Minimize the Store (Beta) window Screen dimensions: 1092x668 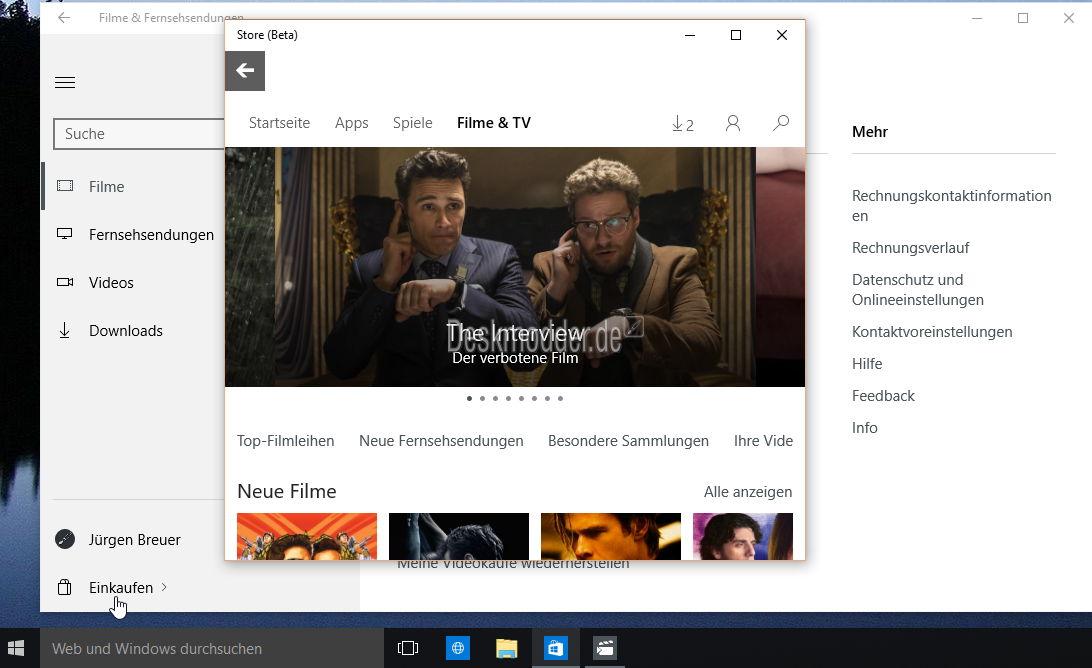click(x=689, y=35)
